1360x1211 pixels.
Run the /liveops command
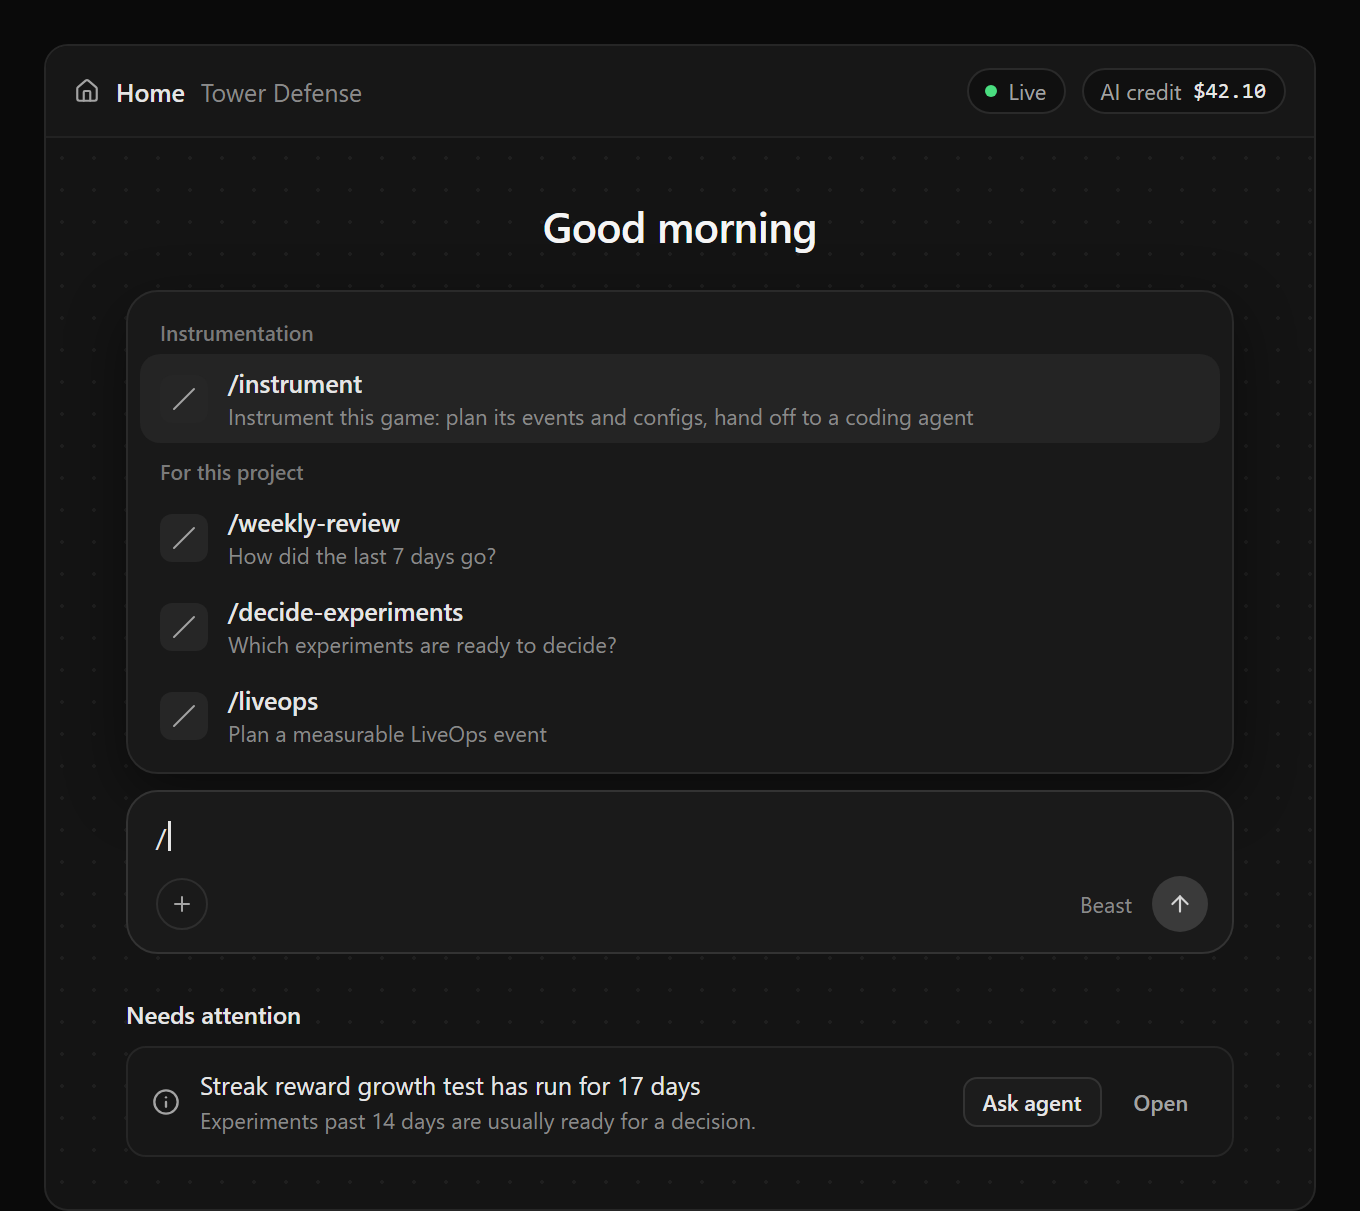pyautogui.click(x=680, y=716)
